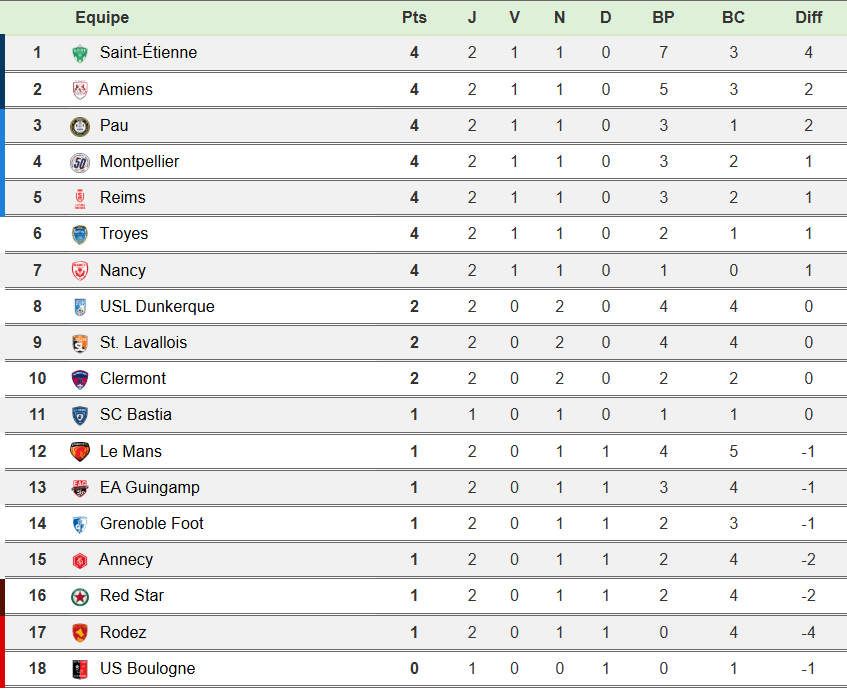The image size is (847, 694).
Task: Click the Red Star club logo
Action: tap(80, 596)
